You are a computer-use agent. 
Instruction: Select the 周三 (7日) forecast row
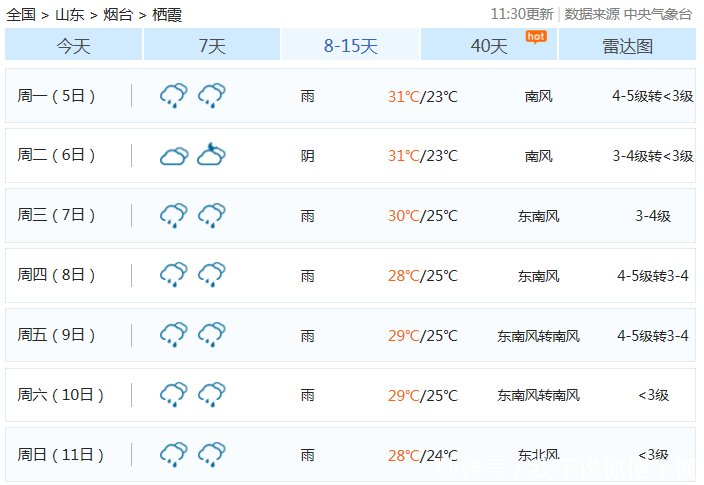click(350, 216)
